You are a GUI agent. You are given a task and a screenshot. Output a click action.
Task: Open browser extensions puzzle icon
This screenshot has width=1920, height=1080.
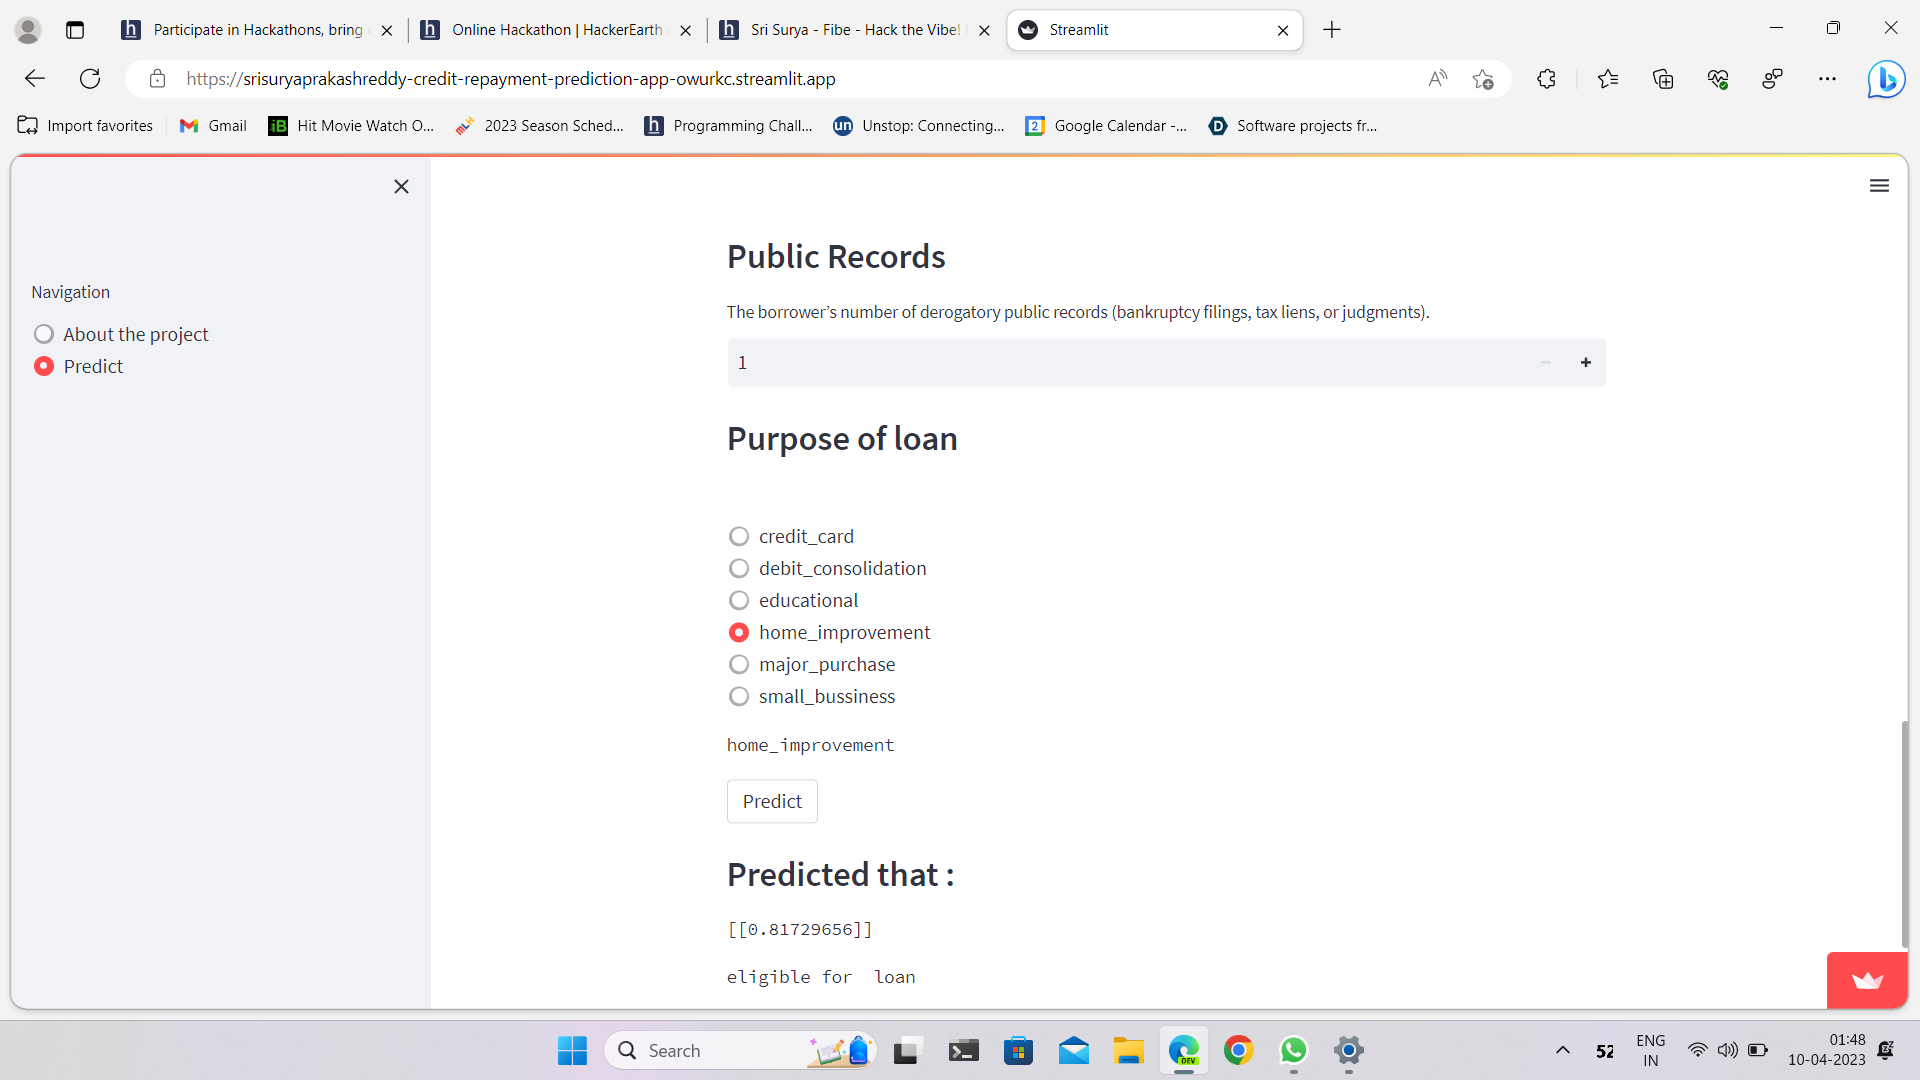(1546, 79)
